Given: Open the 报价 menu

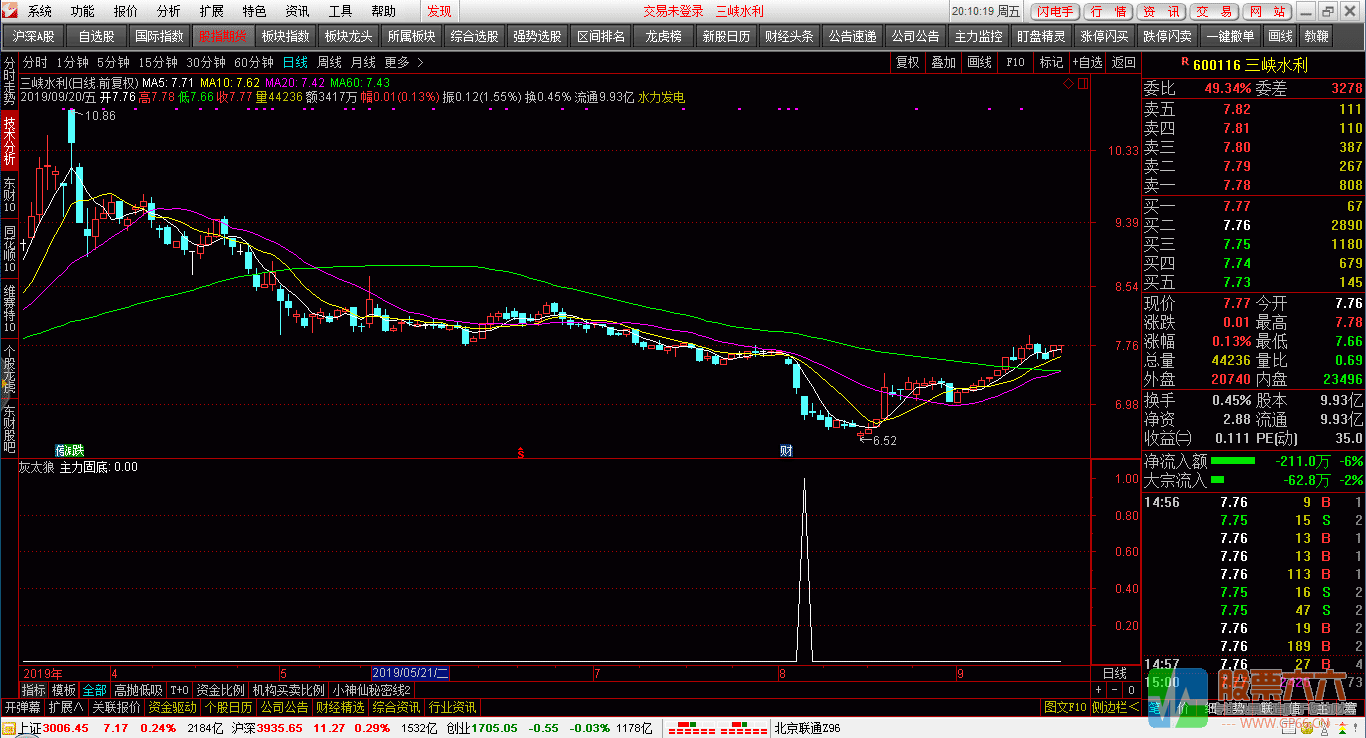Looking at the screenshot, I should point(126,11).
